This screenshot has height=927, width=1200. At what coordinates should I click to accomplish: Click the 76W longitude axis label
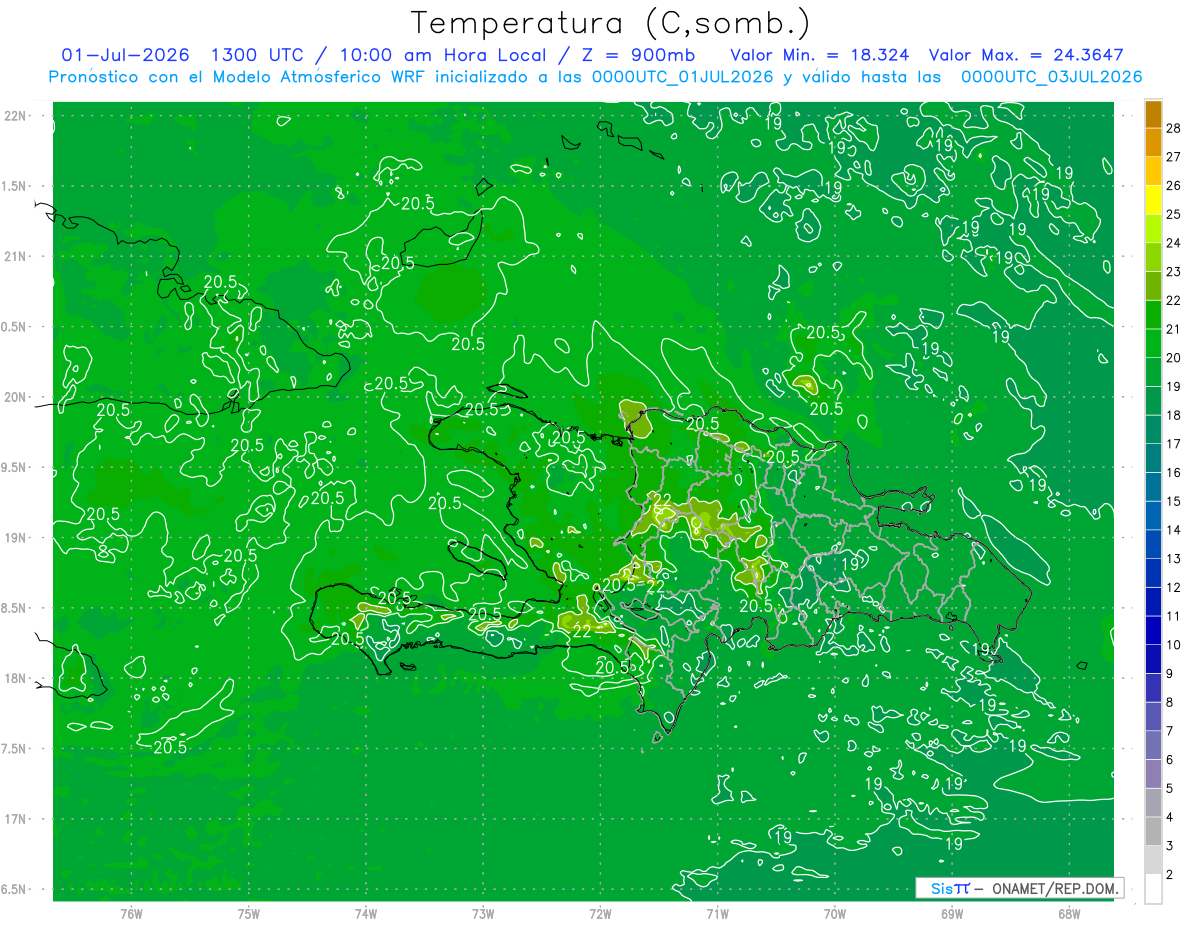pyautogui.click(x=131, y=913)
